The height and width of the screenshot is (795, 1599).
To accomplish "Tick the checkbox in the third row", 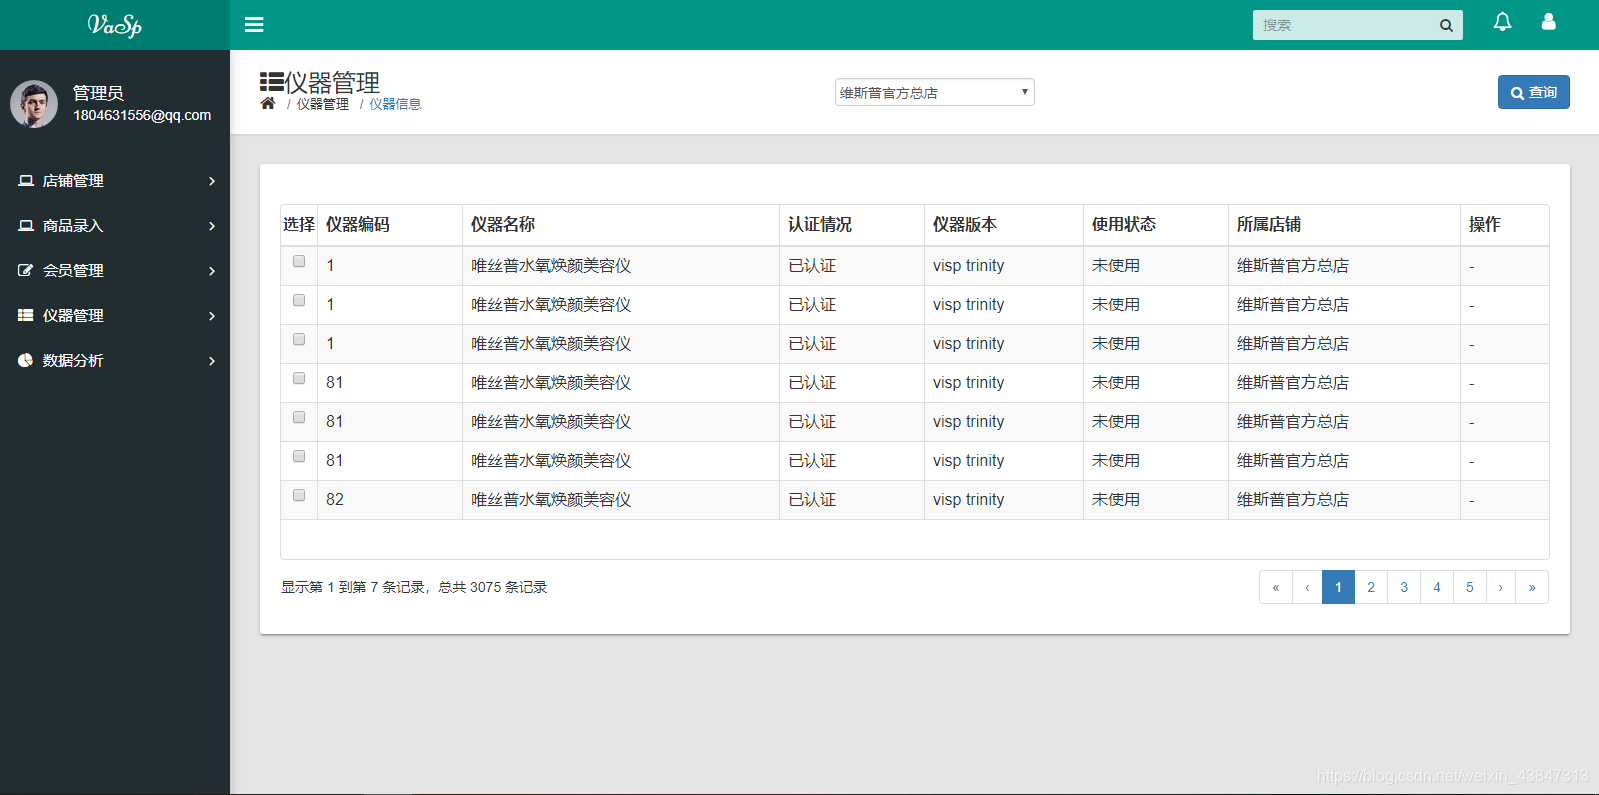I will pos(299,339).
